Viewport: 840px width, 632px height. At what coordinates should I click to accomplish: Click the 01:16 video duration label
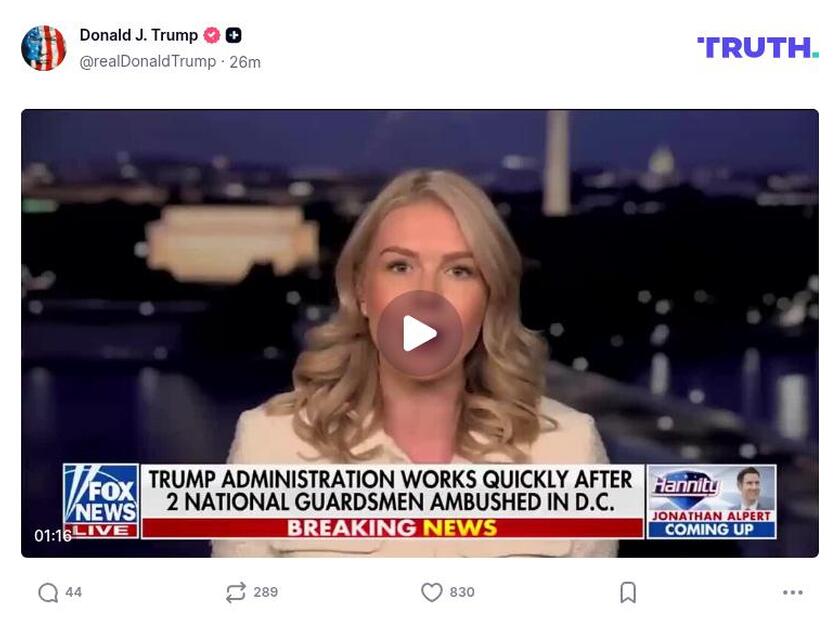[x=52, y=536]
